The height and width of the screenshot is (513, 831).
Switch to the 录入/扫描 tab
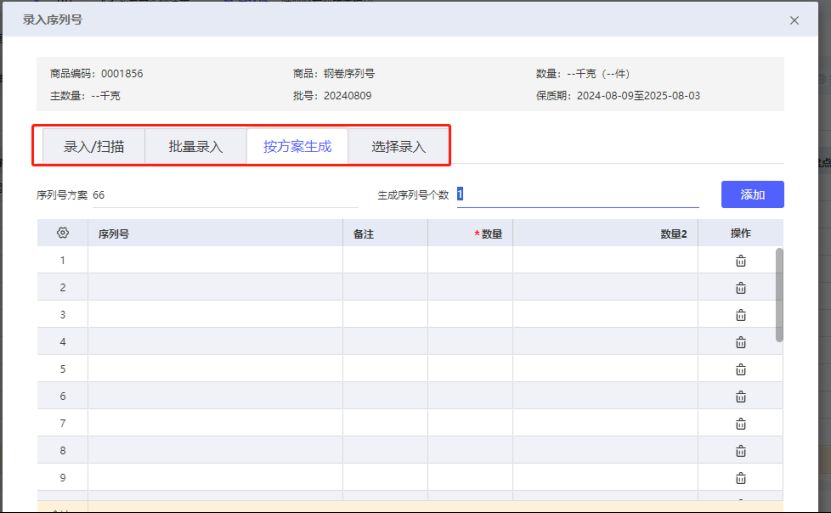click(x=94, y=146)
